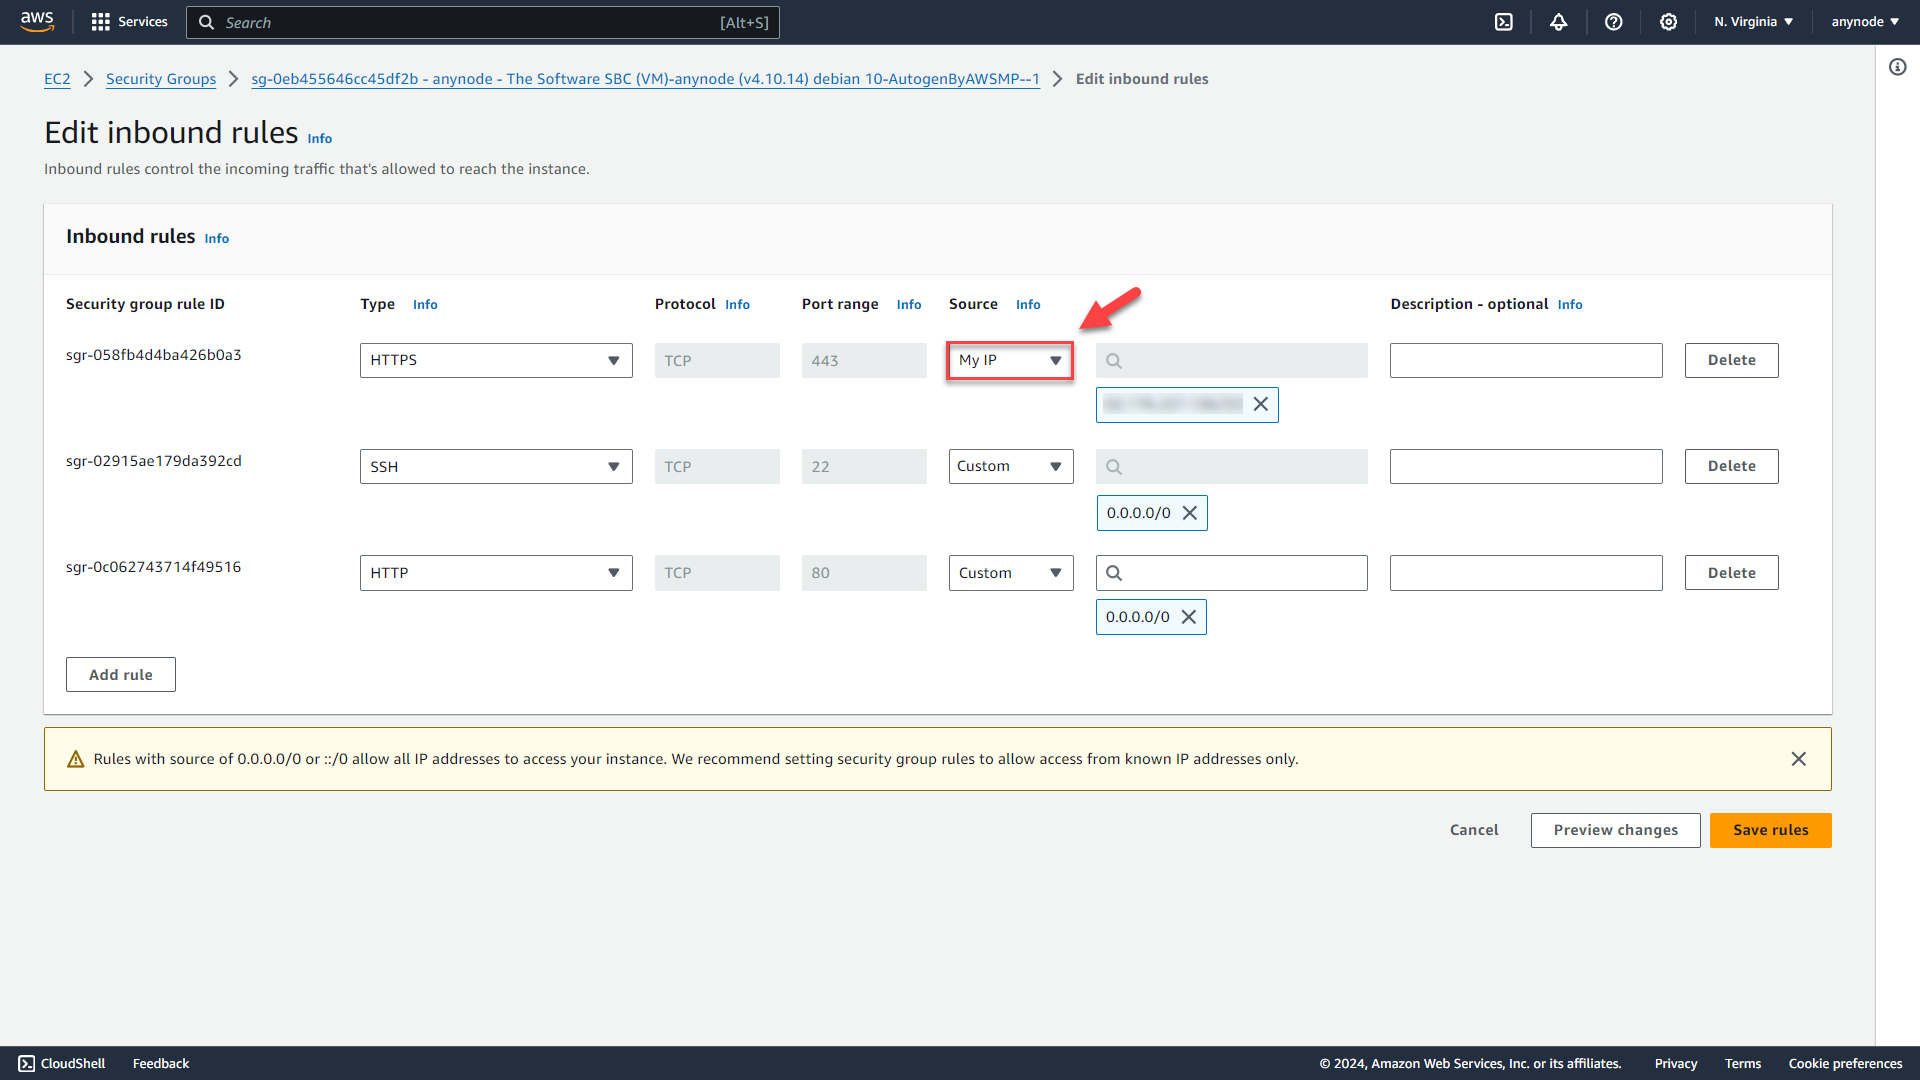
Task: Expand the Source dropdown for SSH rule
Action: point(1009,465)
